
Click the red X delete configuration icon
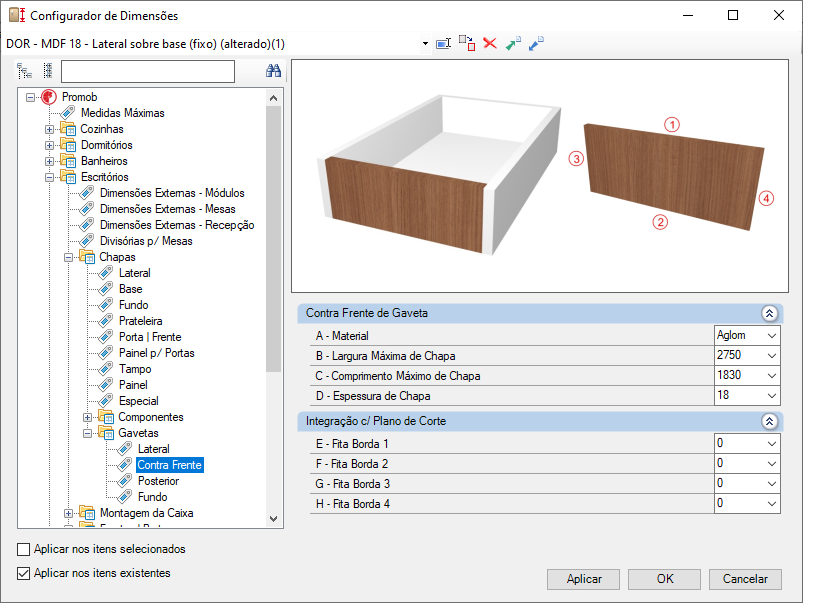point(490,43)
